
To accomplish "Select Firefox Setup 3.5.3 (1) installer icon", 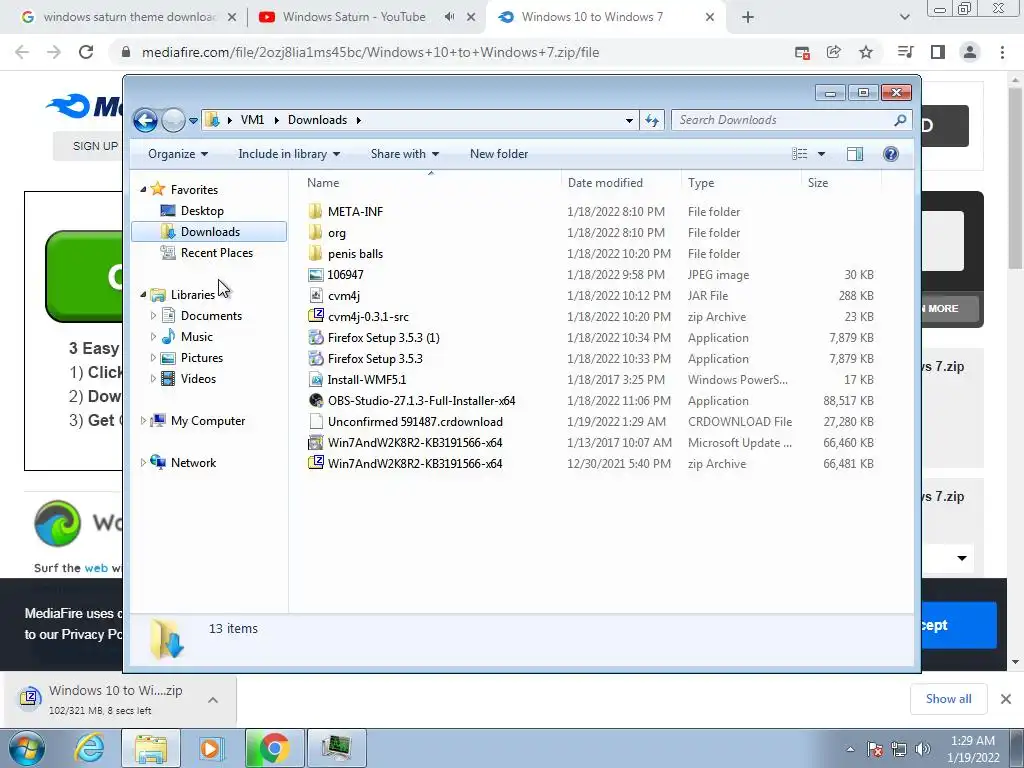I will [x=315, y=338].
